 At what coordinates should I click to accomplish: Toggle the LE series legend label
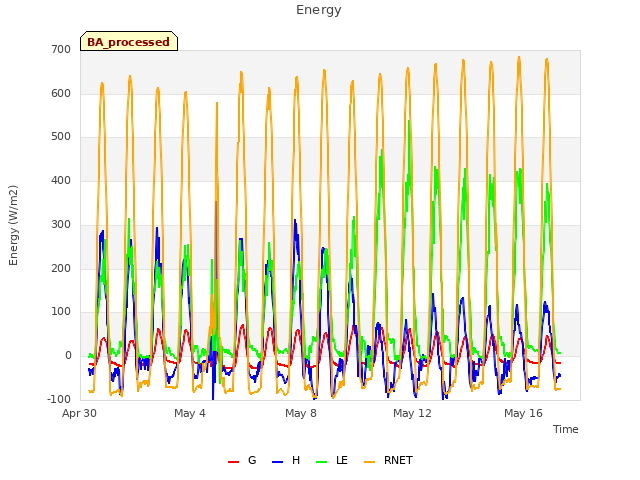point(342,460)
